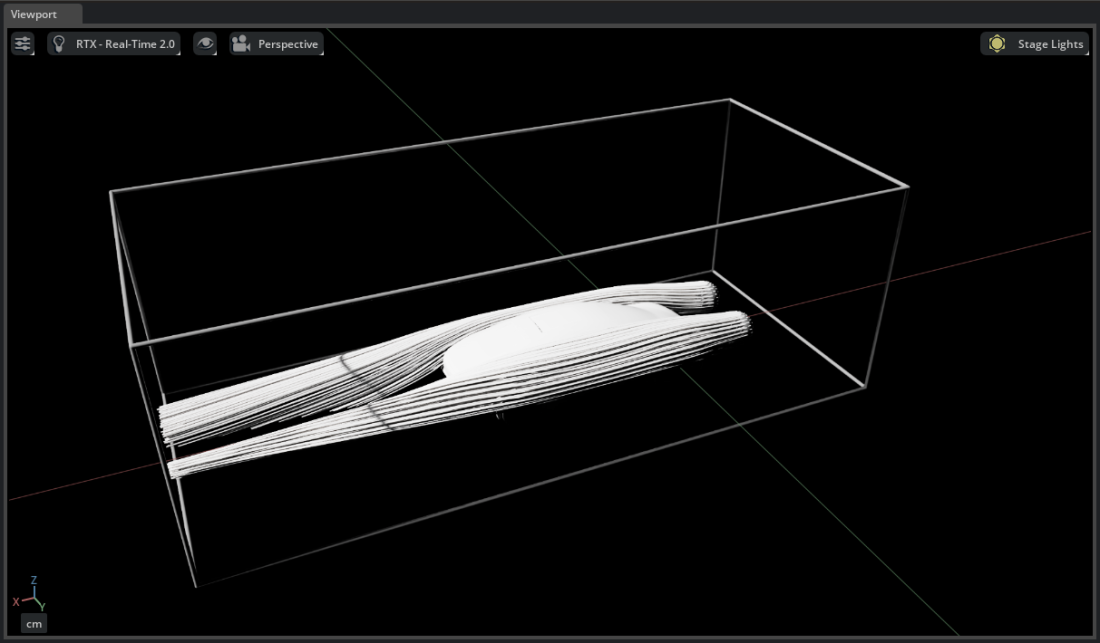Click the red X axis gizmo label
The width and height of the screenshot is (1100, 643).
16,601
